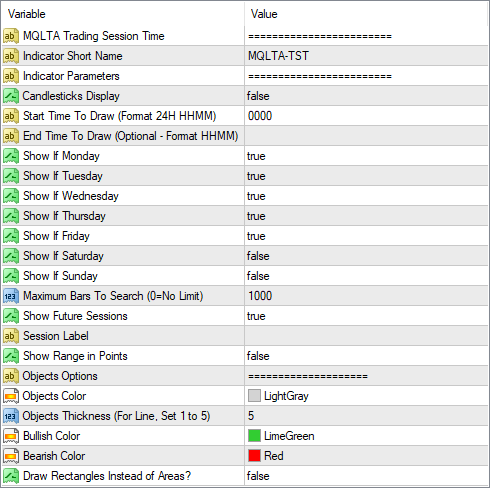The width and height of the screenshot is (490, 488).
Task: Select the Bullish Color label
Action: [x=52, y=436]
